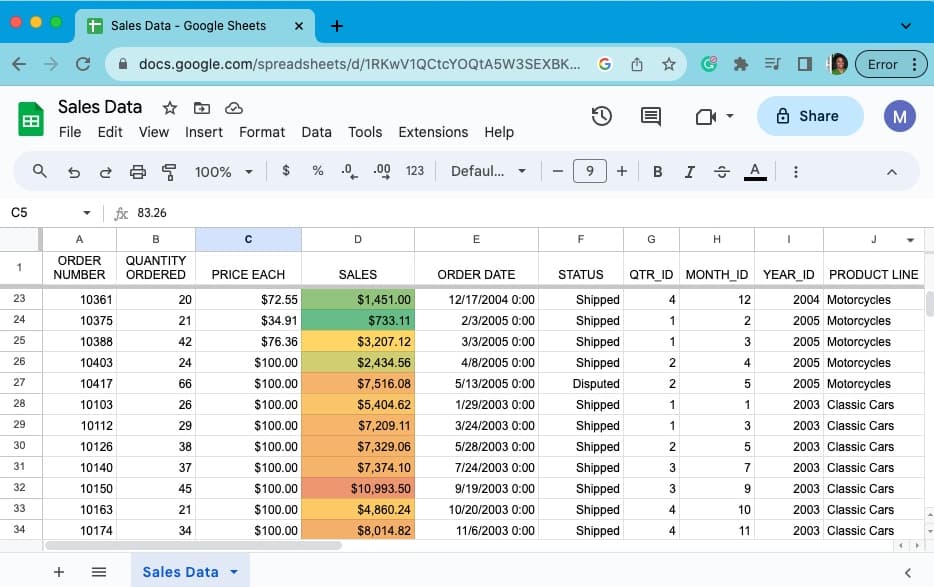Open the browser tab search chevron
The image size is (934, 587).
[905, 26]
